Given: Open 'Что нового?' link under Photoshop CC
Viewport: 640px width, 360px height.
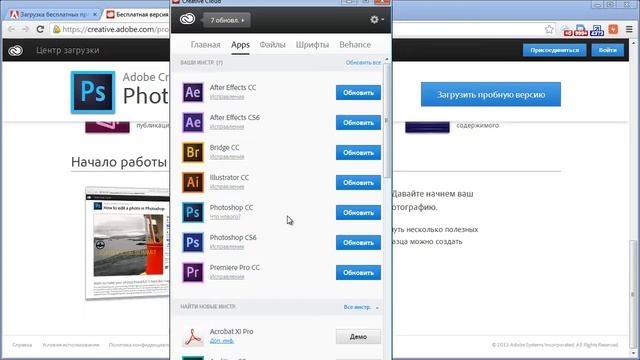Looking at the screenshot, I should [225, 217].
